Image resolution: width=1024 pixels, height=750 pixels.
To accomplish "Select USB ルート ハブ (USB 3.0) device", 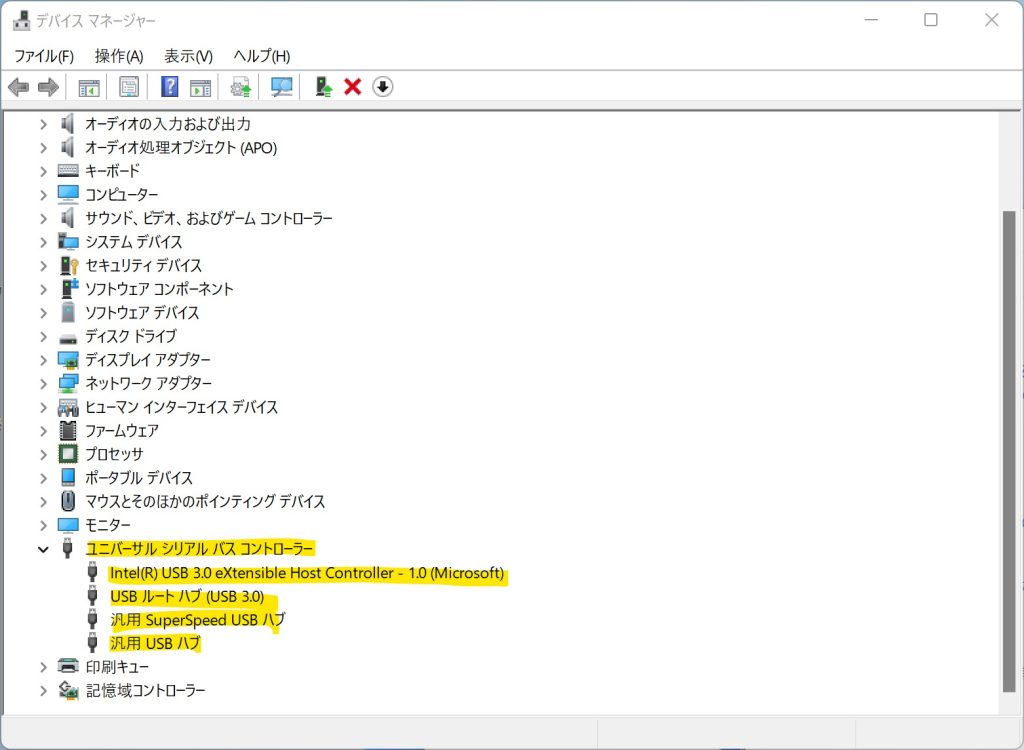I will click(187, 596).
